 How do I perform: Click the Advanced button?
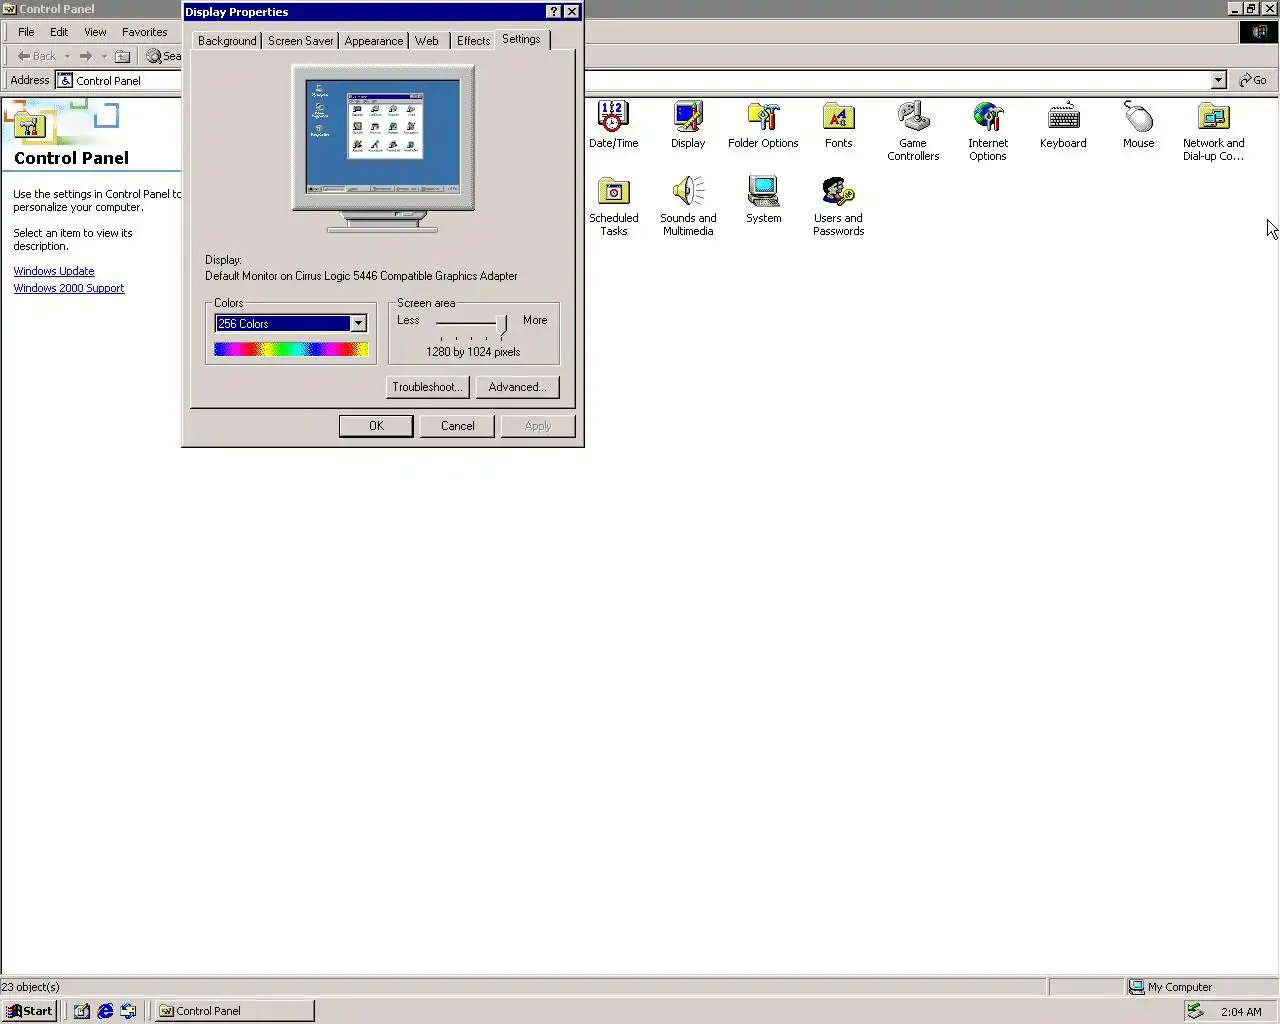coord(517,387)
